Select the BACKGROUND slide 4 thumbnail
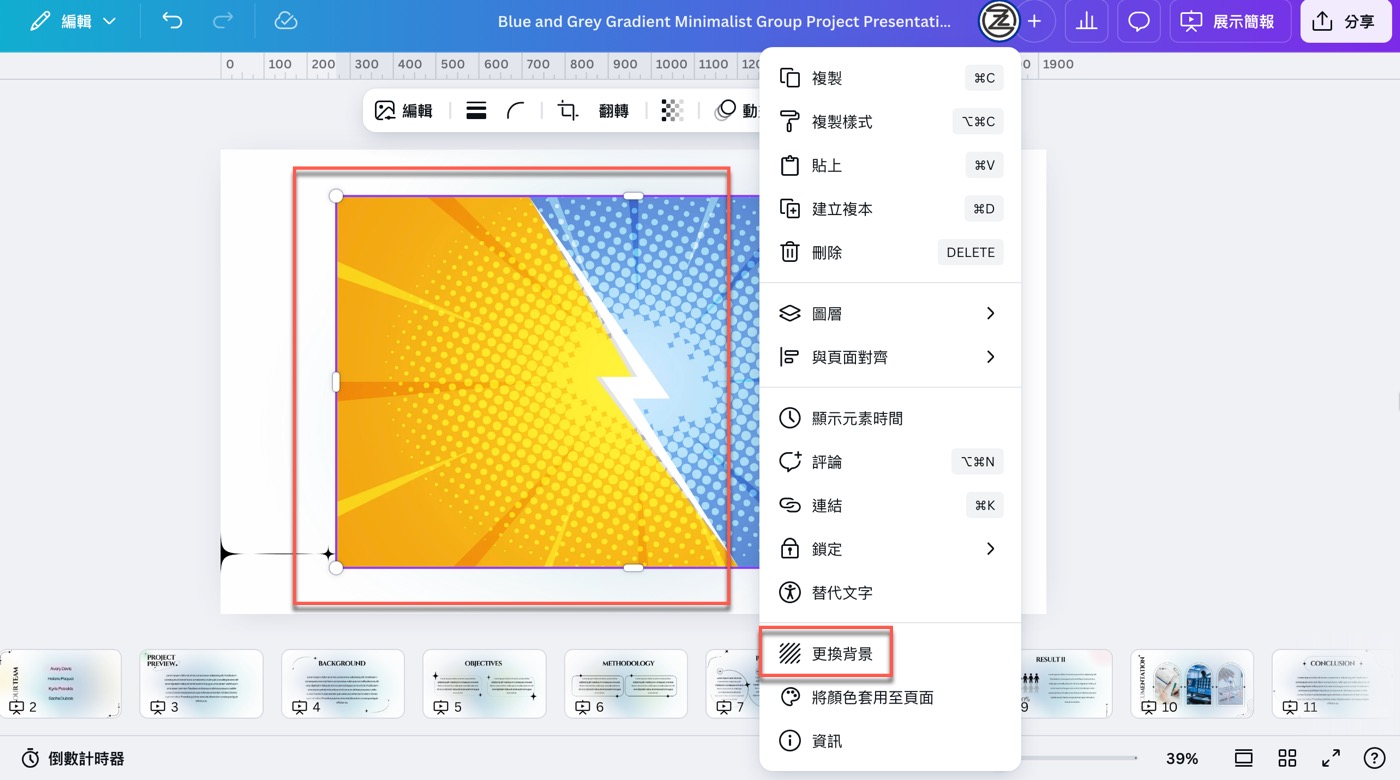Image resolution: width=1400 pixels, height=780 pixels. 343,684
